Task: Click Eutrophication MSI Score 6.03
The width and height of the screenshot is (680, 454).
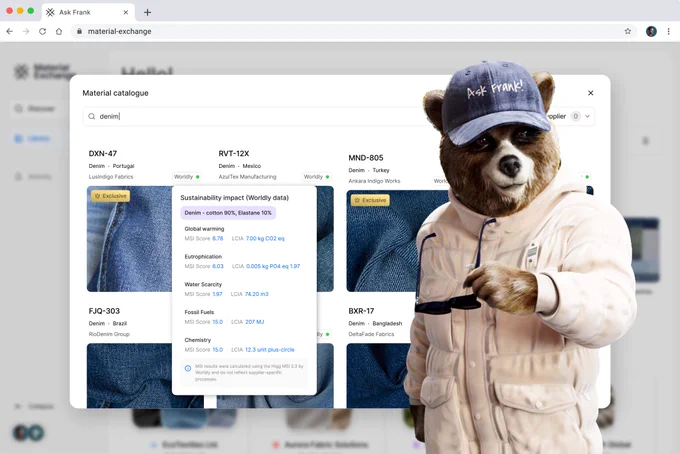Action: [x=204, y=266]
